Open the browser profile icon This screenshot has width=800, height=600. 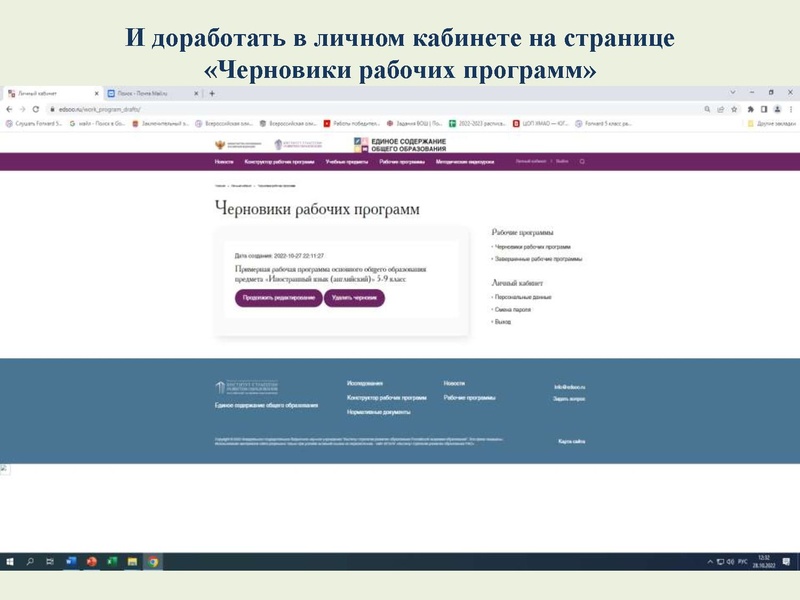click(x=777, y=104)
